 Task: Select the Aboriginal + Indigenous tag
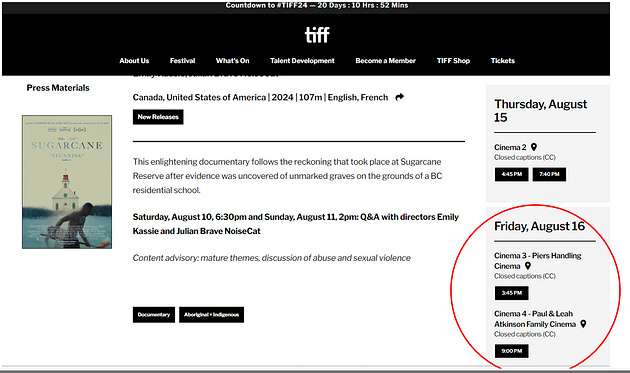coord(211,315)
